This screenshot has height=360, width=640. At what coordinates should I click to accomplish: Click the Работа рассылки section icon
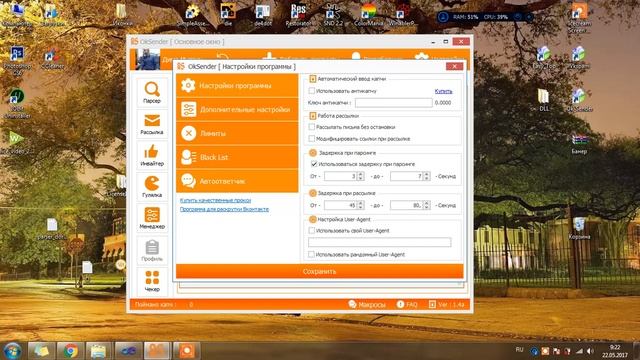coord(313,116)
